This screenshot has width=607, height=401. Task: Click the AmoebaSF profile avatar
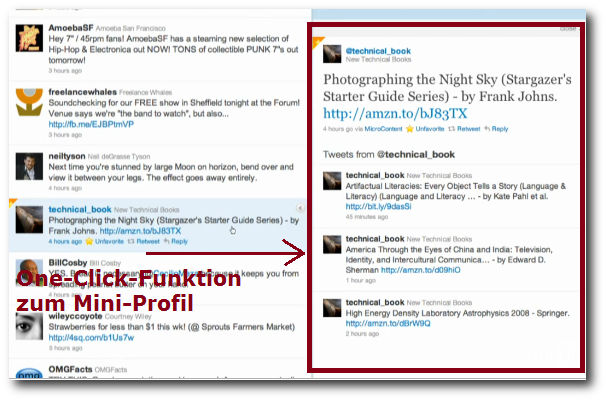(x=29, y=38)
